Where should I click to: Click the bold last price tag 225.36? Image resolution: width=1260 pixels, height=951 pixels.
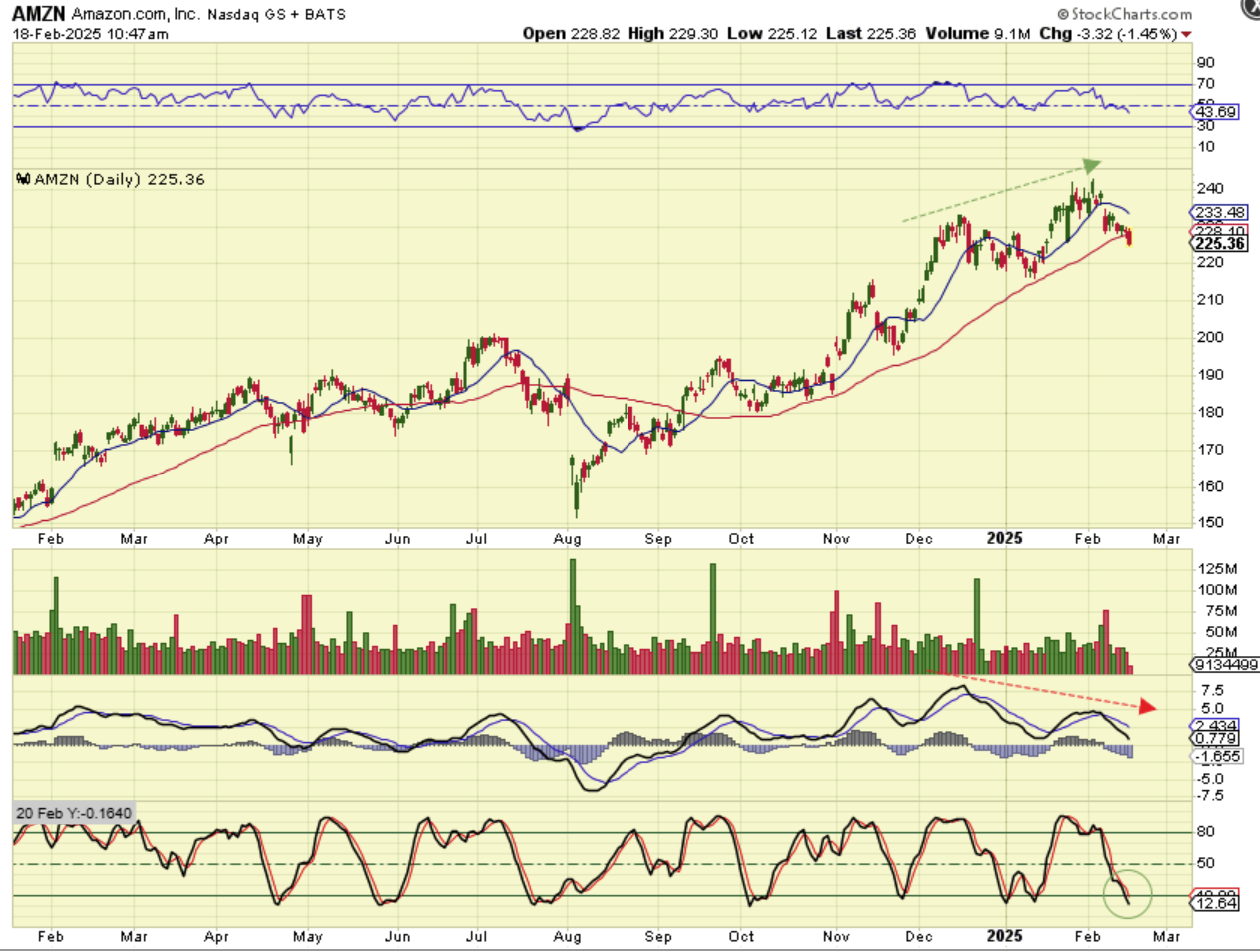pyautogui.click(x=1217, y=243)
